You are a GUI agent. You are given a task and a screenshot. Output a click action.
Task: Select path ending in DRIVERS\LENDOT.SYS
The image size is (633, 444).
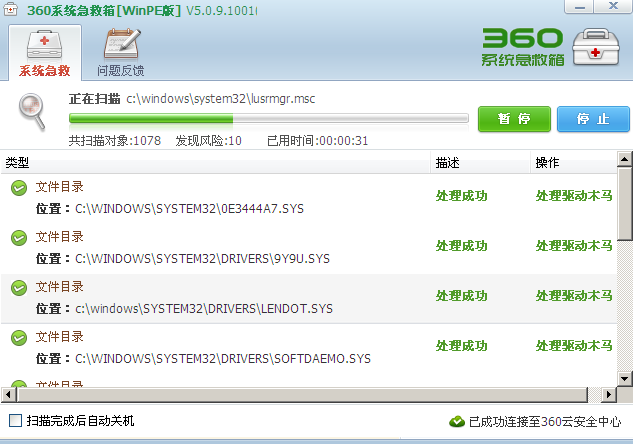tap(204, 309)
